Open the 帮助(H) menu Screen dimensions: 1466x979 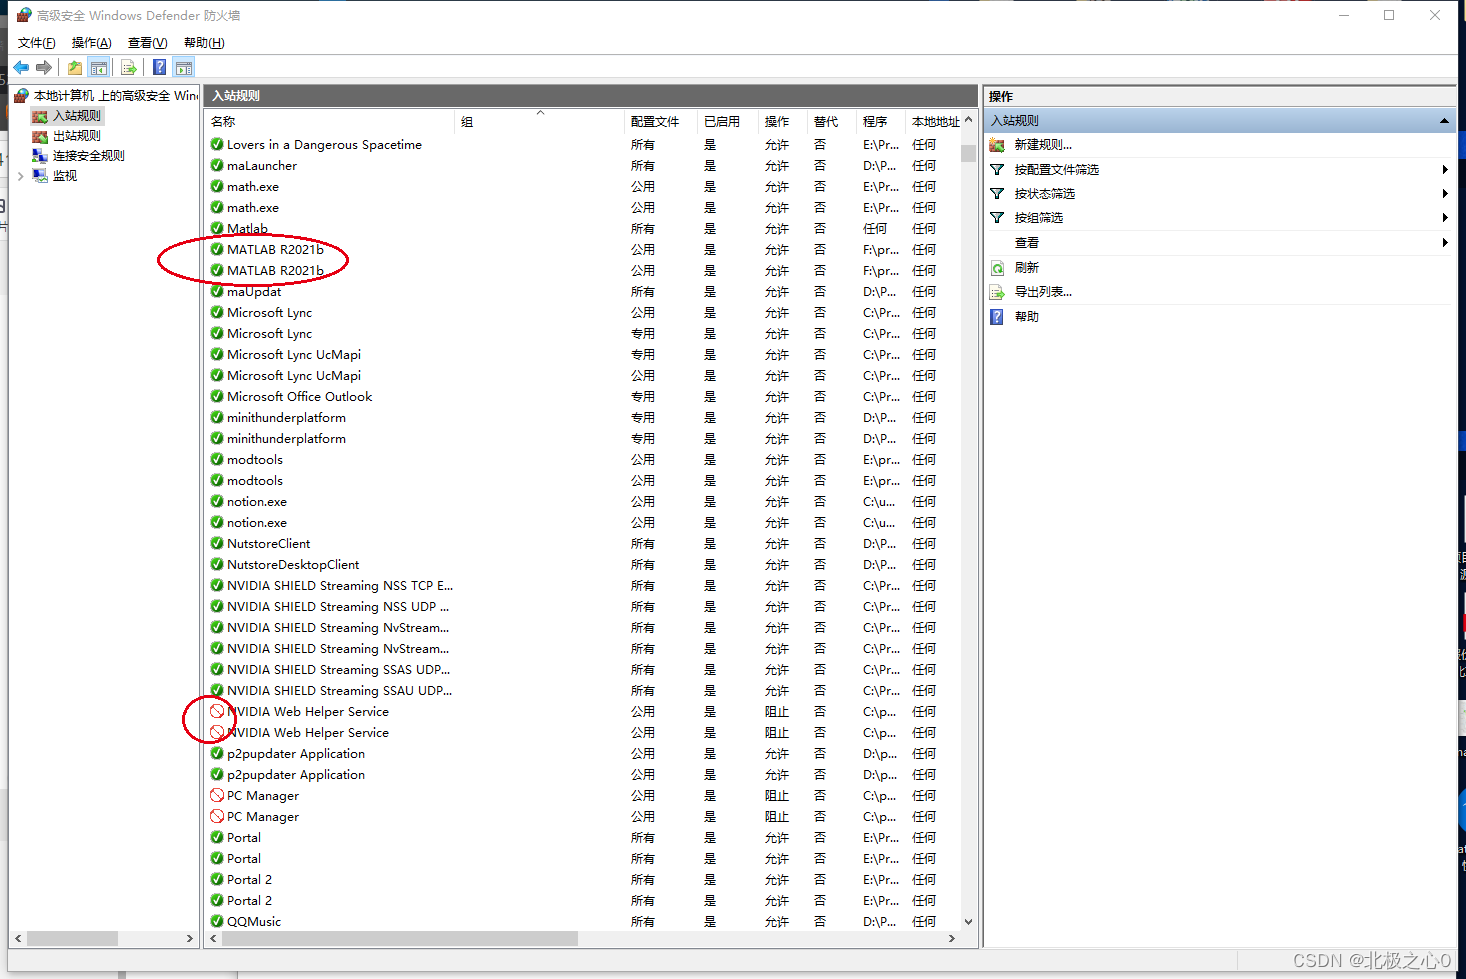tap(204, 43)
